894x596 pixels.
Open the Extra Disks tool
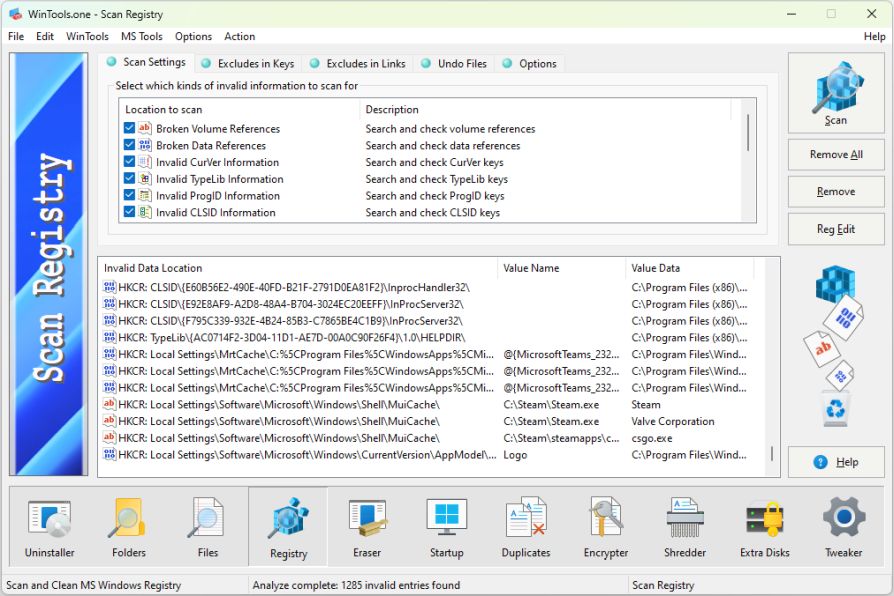click(x=765, y=528)
